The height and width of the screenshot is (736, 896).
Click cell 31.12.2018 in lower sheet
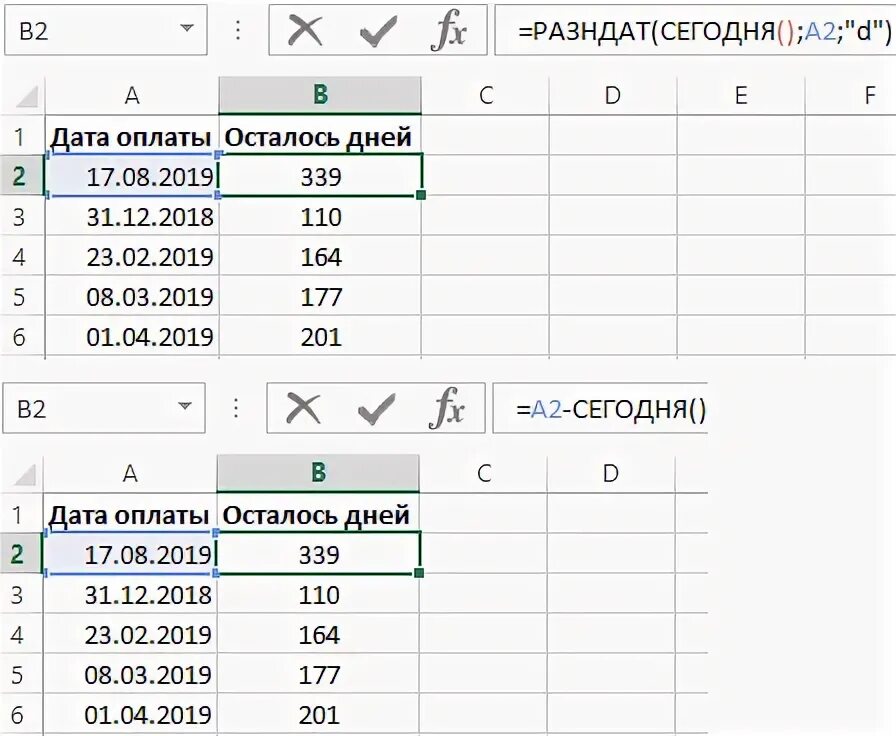(x=130, y=594)
